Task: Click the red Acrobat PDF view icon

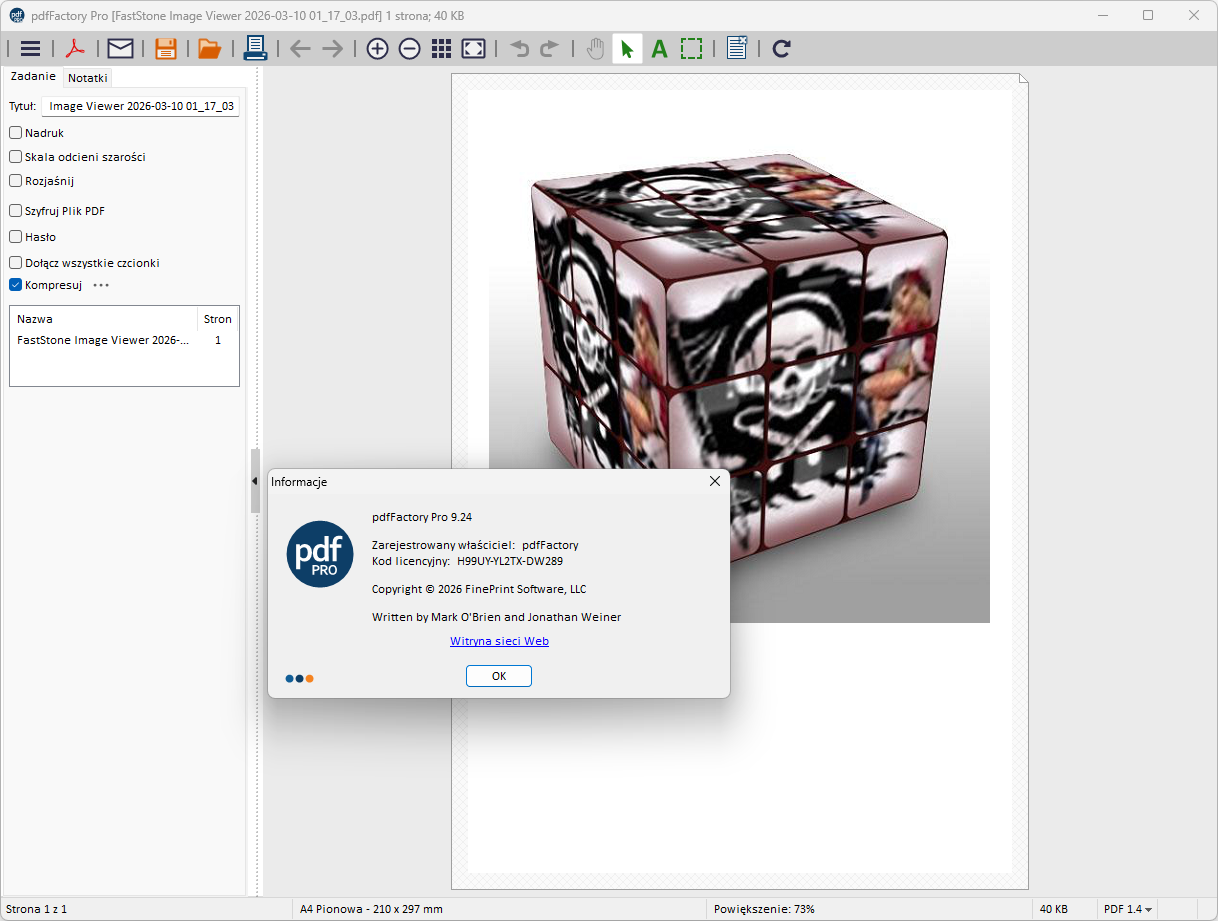Action: point(76,48)
